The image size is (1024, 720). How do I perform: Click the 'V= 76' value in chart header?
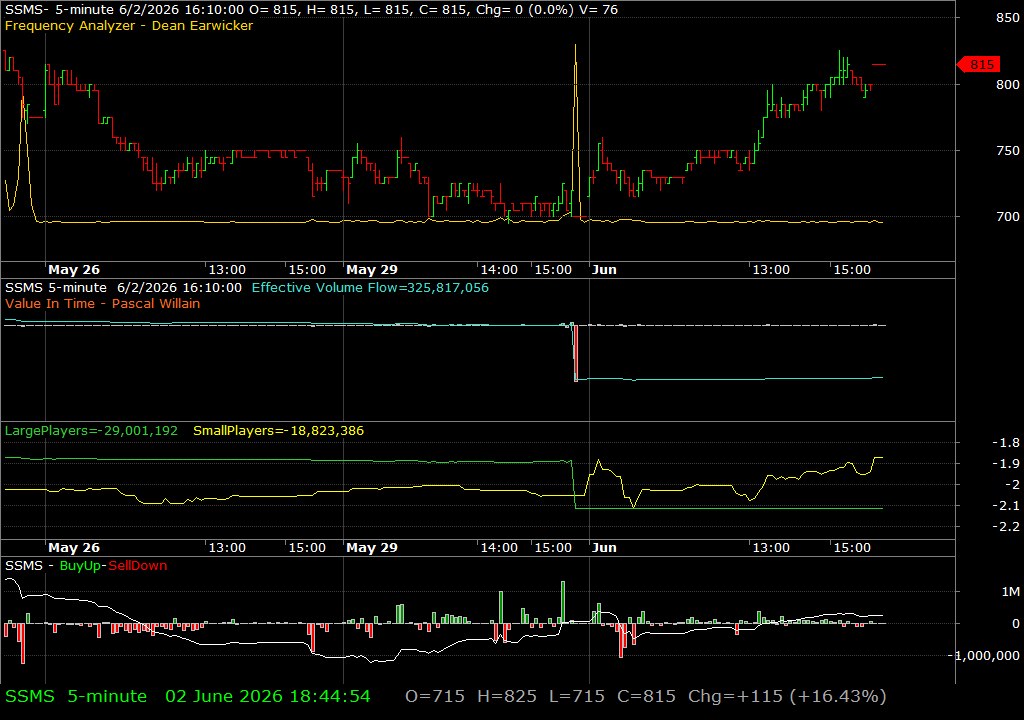[597, 10]
